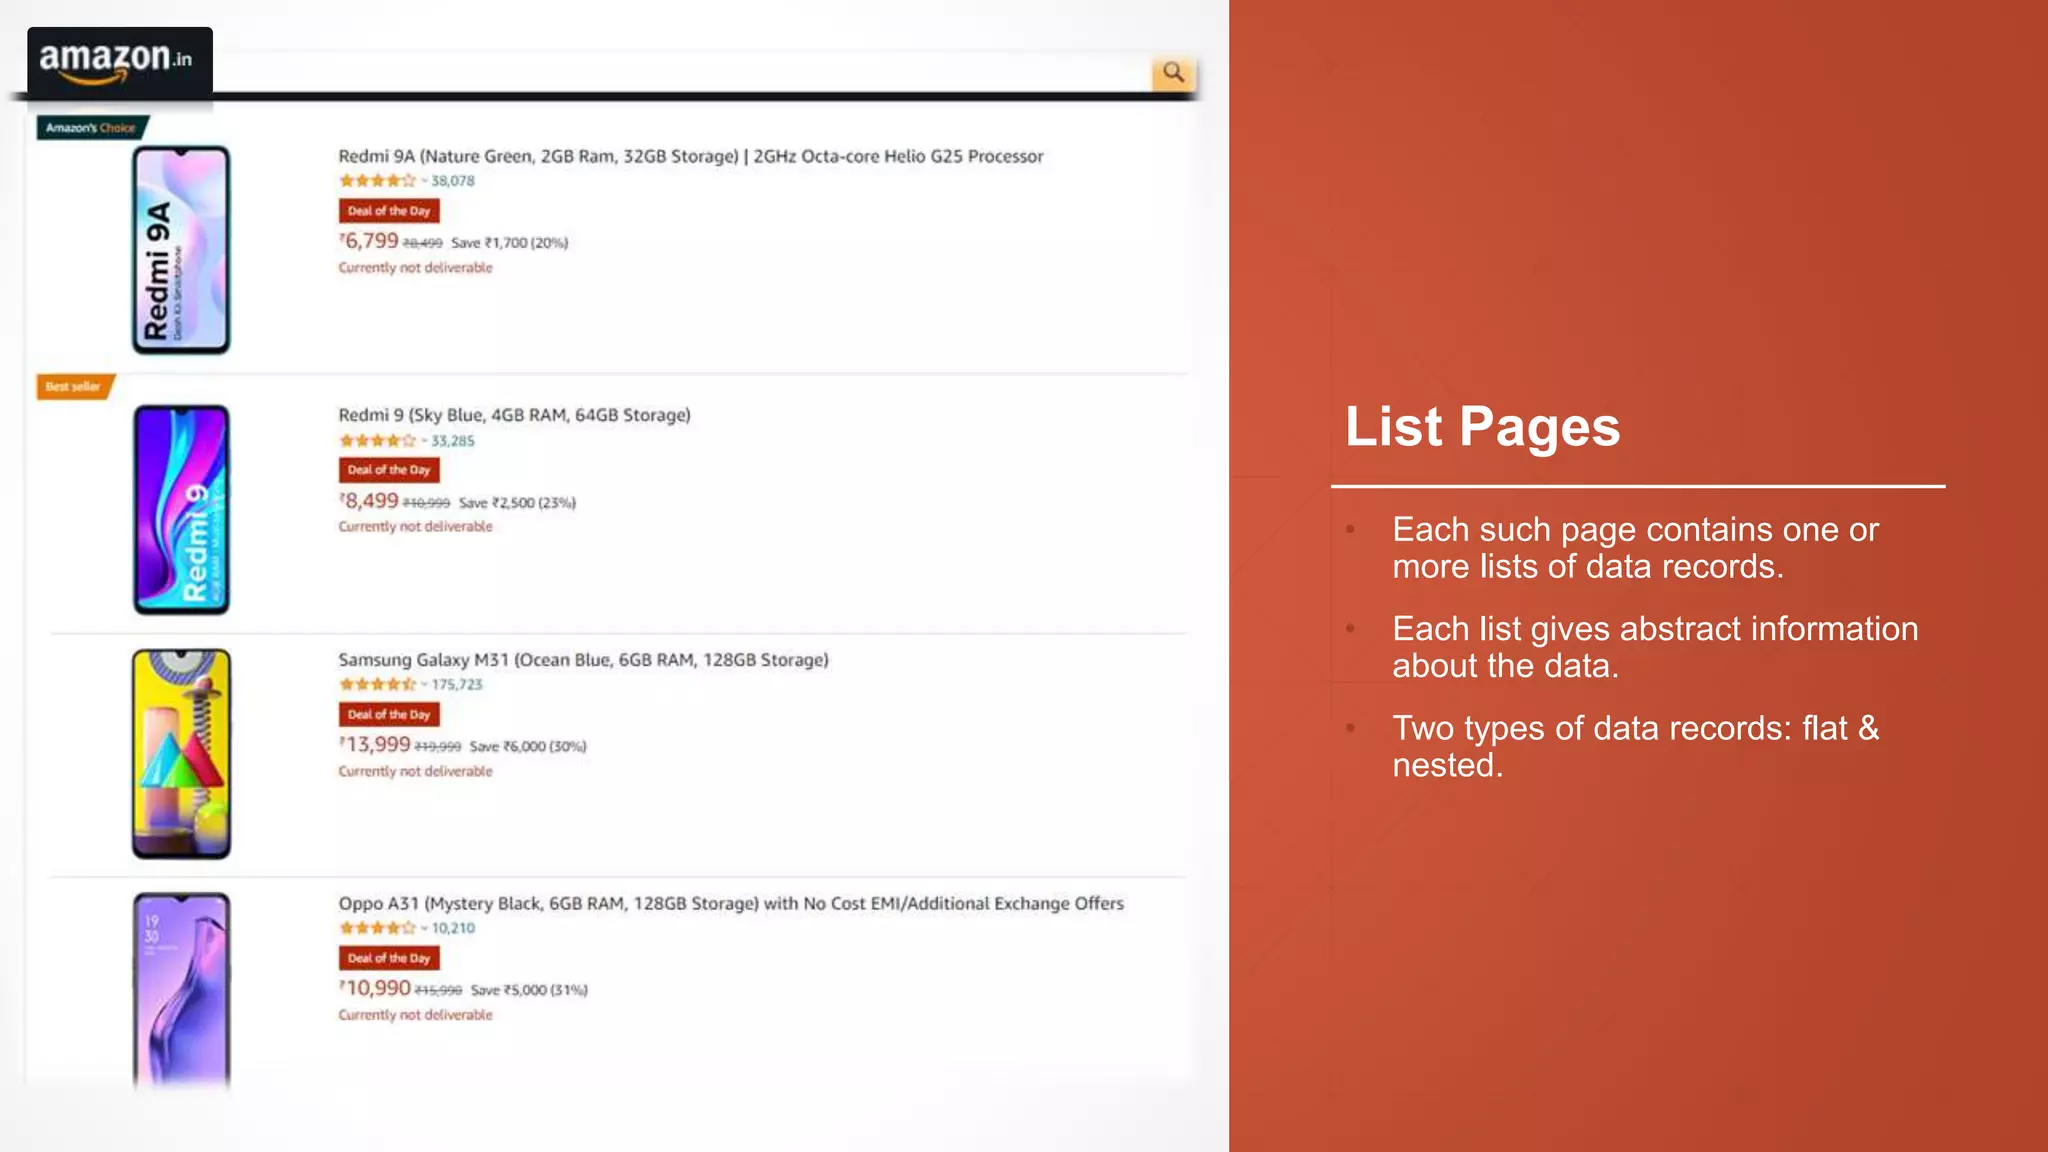
Task: Open the Oppo A31 phone thumbnail
Action: coord(181,990)
